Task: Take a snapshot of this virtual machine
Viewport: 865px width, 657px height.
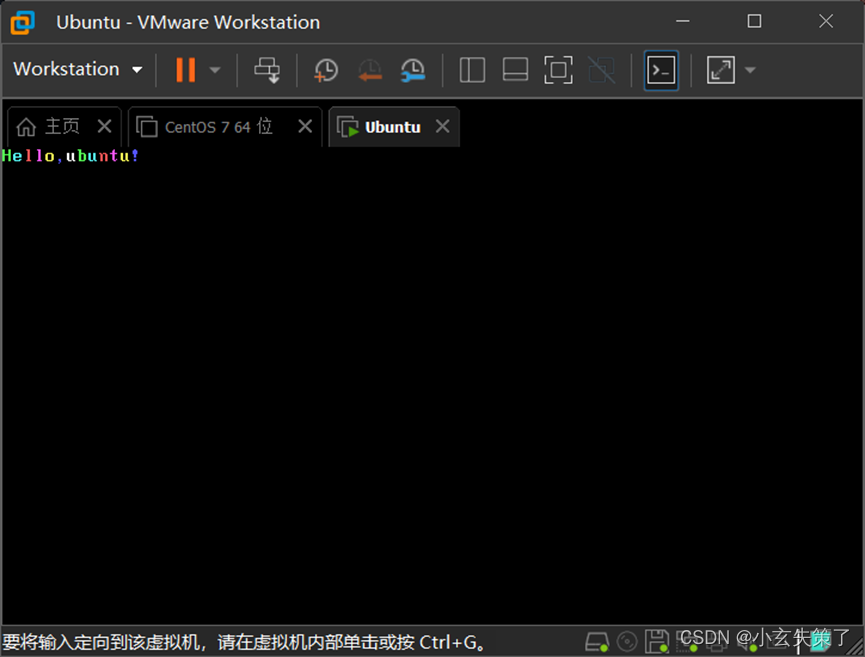Action: click(x=326, y=71)
